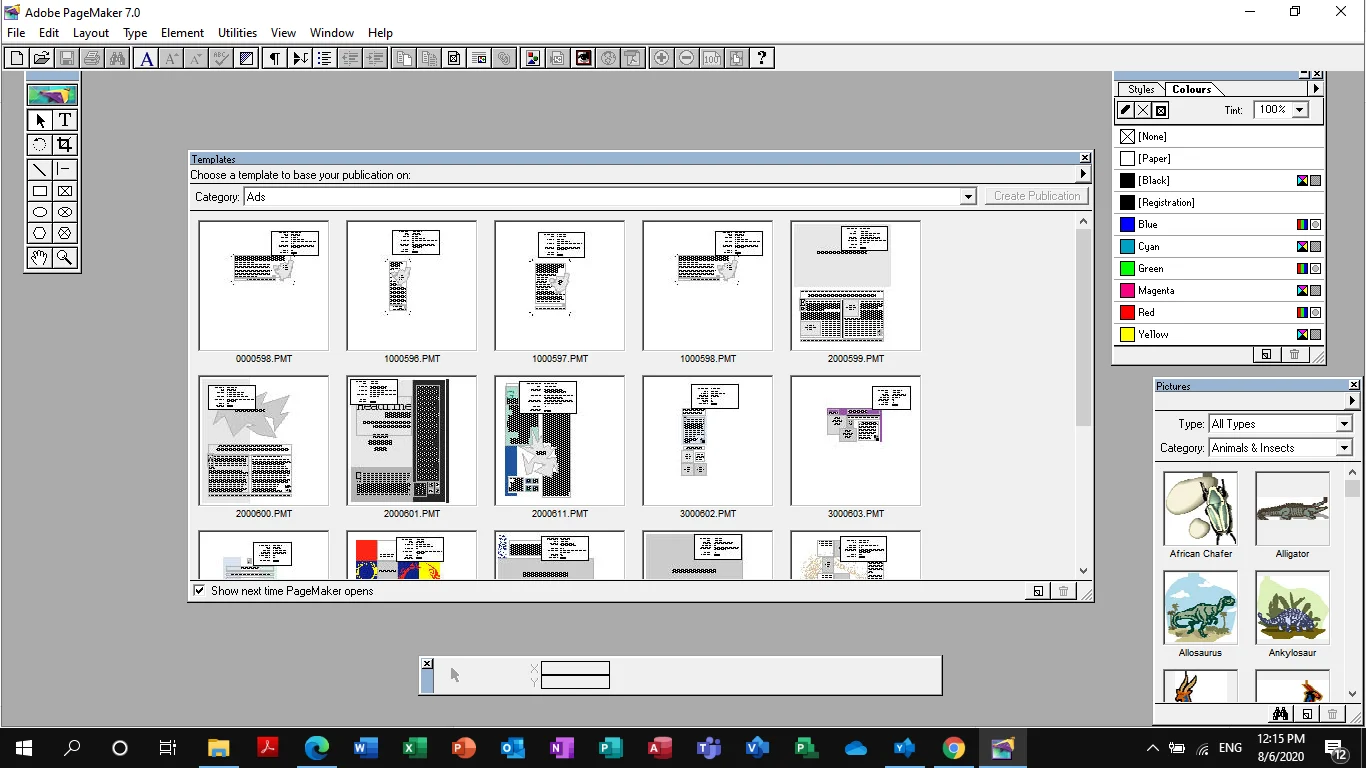Open the Category dropdown showing Ads
The image size is (1366, 768).
(966, 196)
